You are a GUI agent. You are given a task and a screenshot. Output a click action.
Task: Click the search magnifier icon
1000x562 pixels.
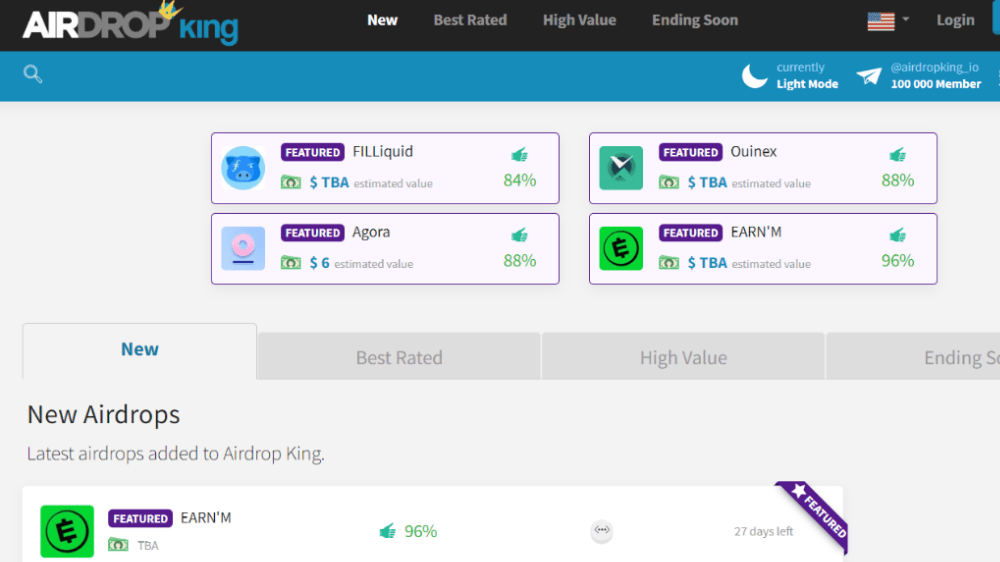tap(33, 74)
